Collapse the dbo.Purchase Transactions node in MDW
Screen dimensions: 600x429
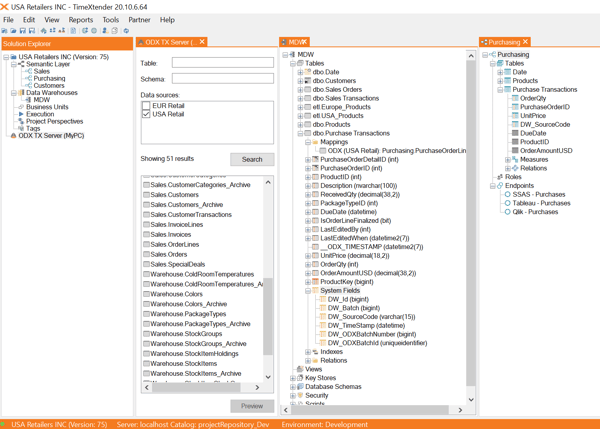300,133
